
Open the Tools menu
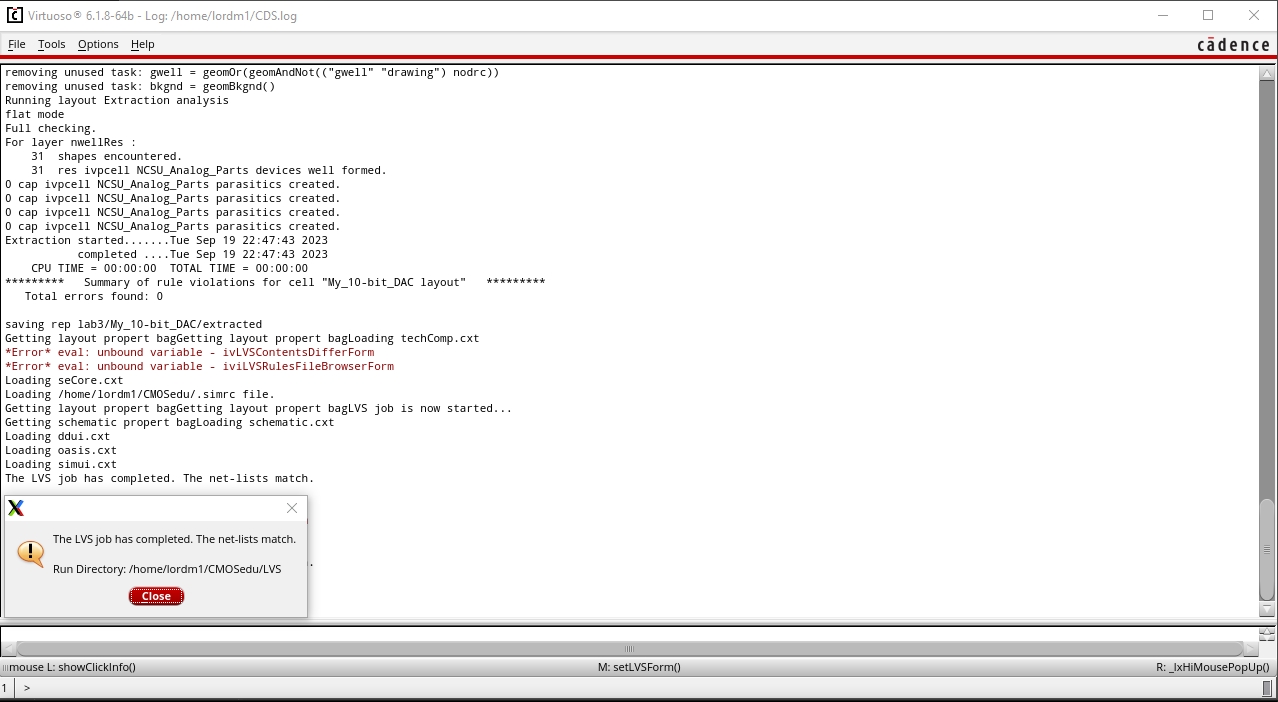51,44
